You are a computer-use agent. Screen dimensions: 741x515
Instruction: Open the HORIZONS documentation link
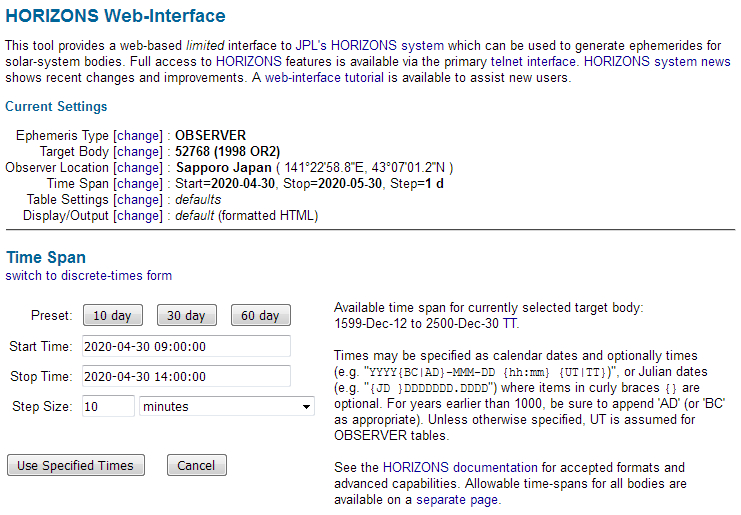click(x=460, y=468)
